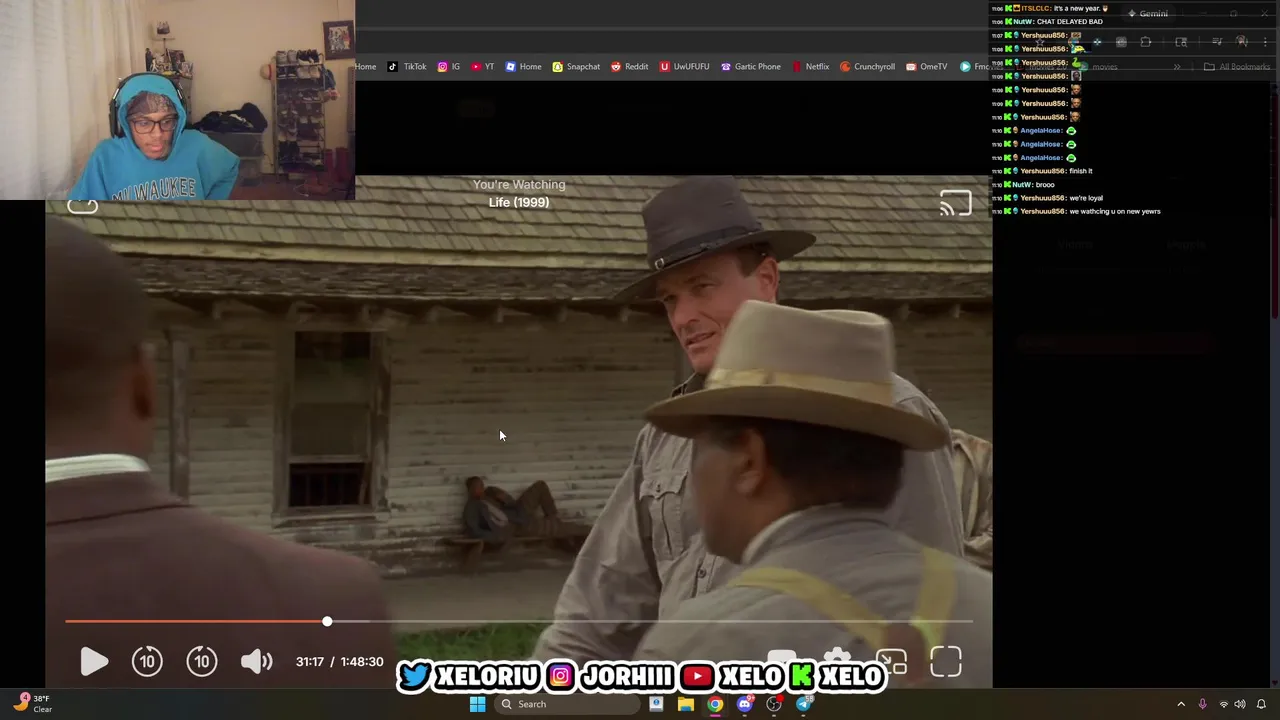This screenshot has width=1280, height=720.
Task: Seek back on the played red progress bar
Action: (x=195, y=622)
